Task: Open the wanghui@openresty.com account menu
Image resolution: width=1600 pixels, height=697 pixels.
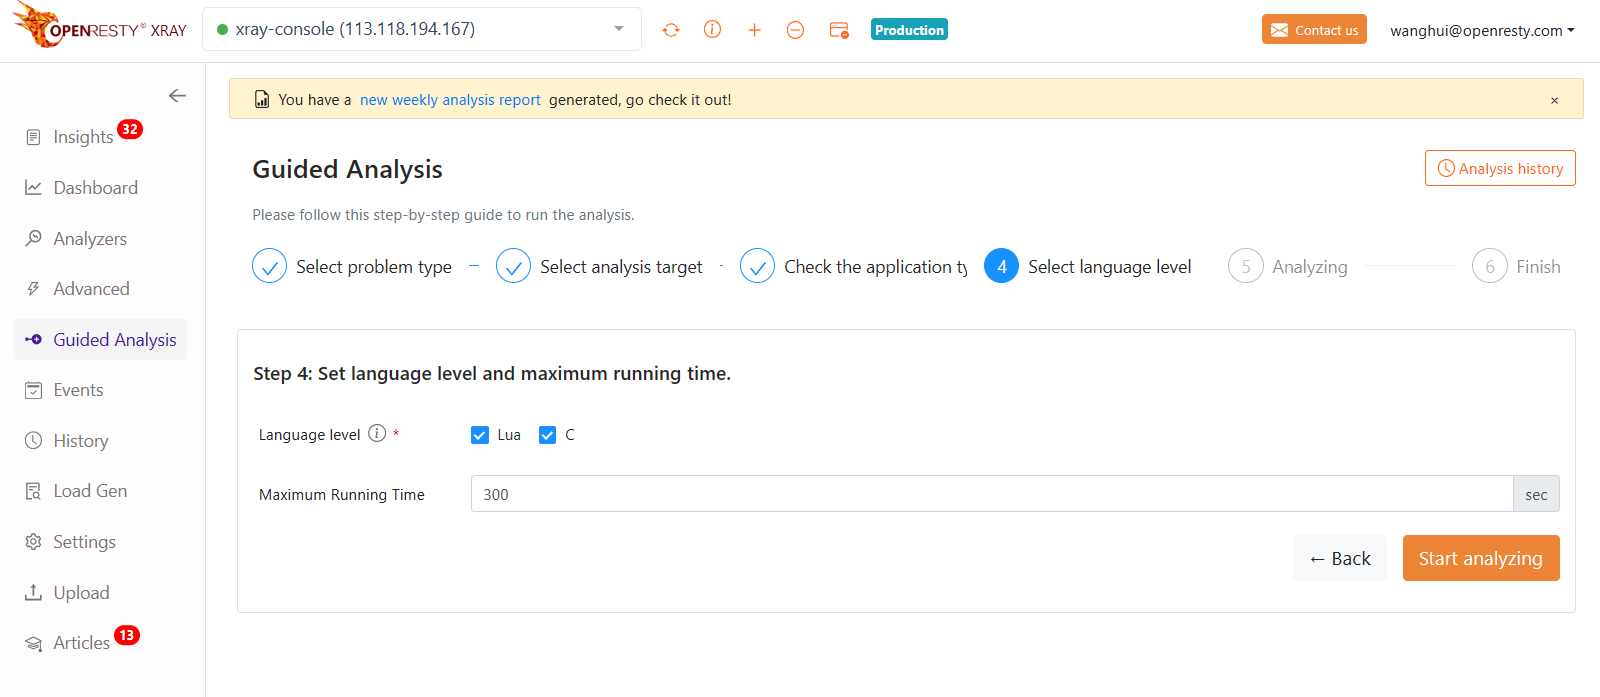Action: (x=1482, y=30)
